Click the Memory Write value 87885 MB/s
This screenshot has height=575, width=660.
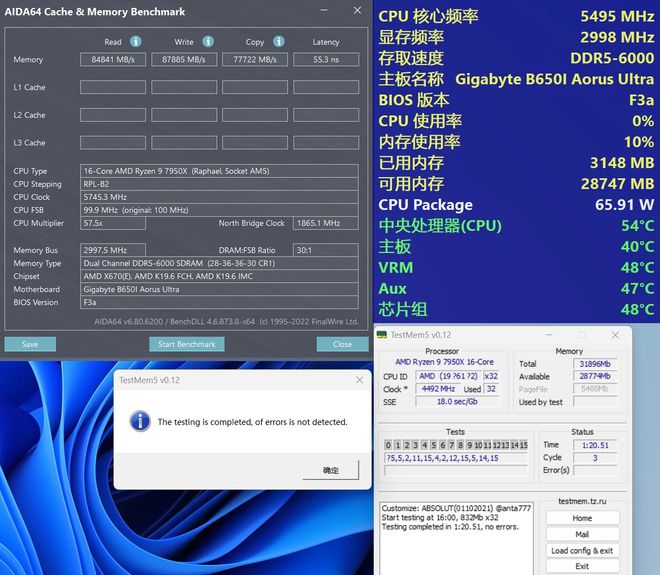(x=184, y=59)
